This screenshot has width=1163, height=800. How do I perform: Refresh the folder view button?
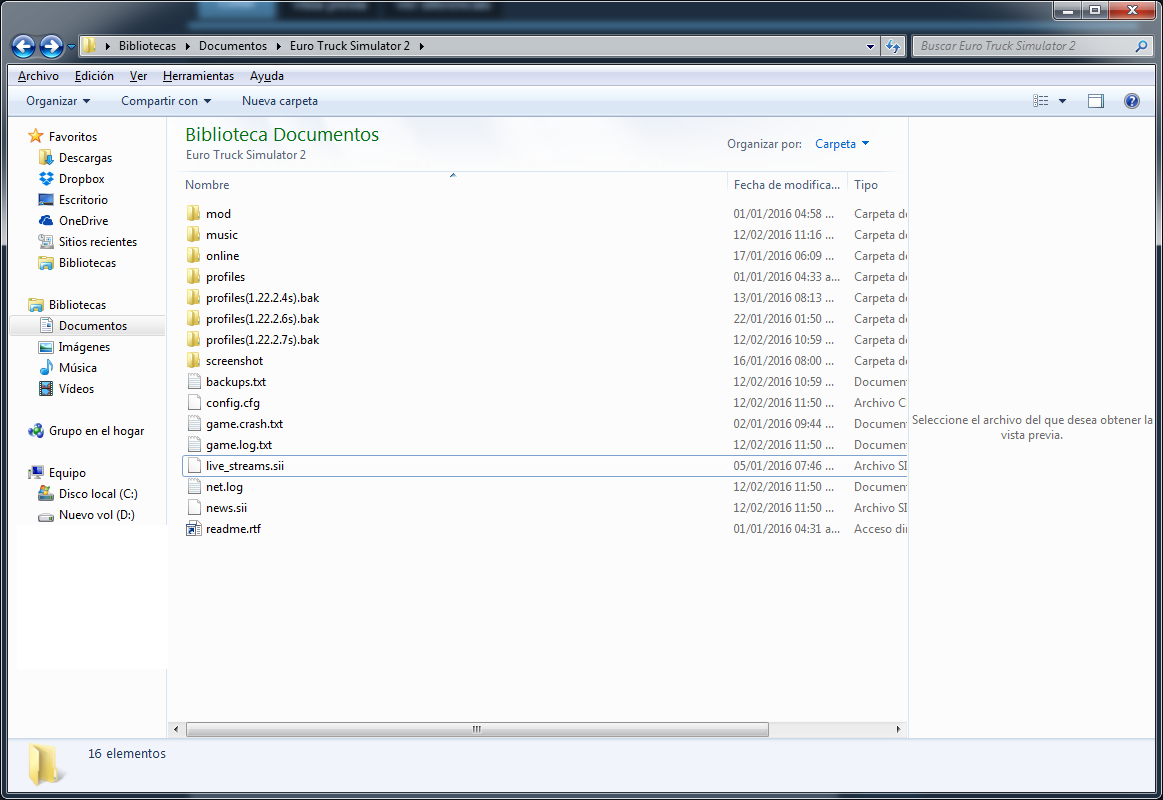pos(893,46)
